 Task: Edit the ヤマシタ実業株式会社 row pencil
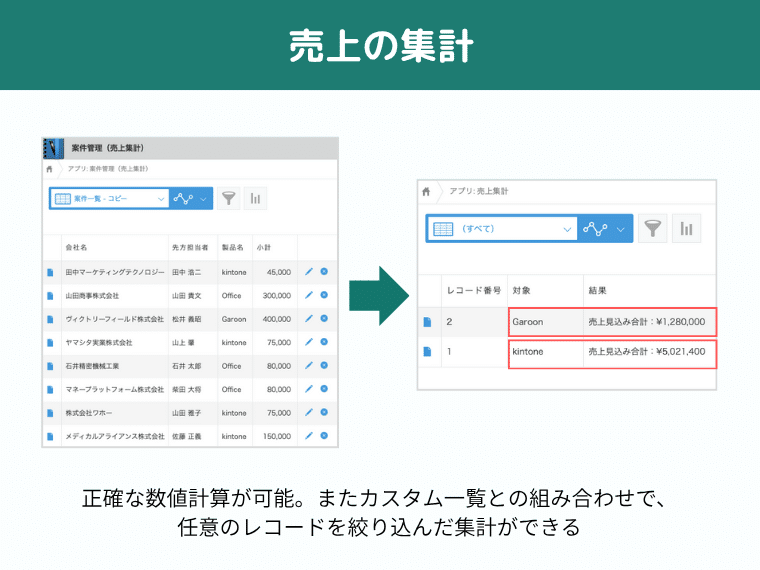tap(309, 342)
